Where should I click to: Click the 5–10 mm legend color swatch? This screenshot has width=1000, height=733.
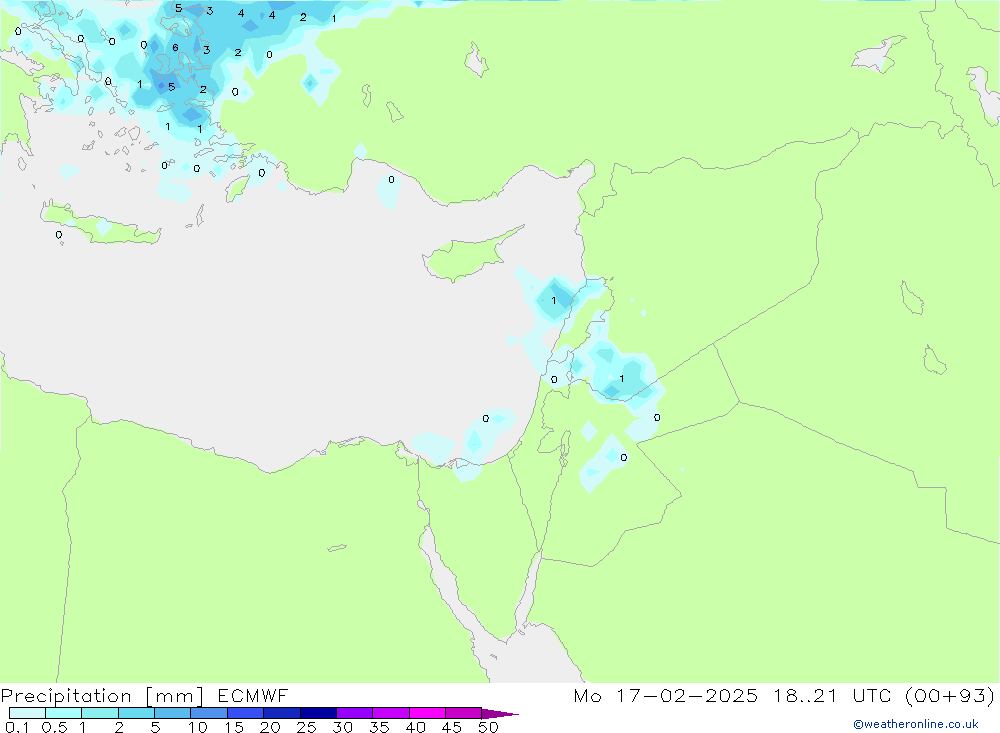[172, 713]
